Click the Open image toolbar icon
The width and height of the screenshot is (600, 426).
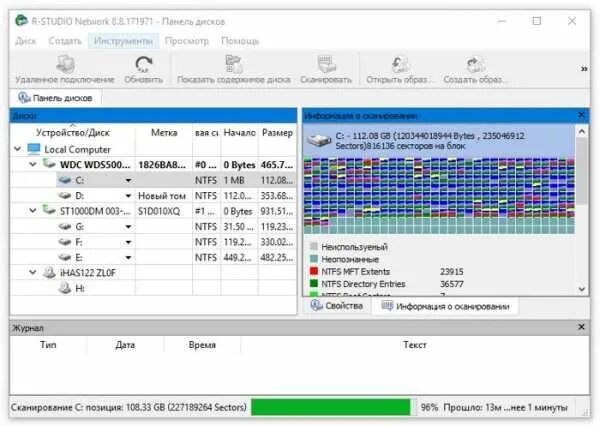click(400, 64)
